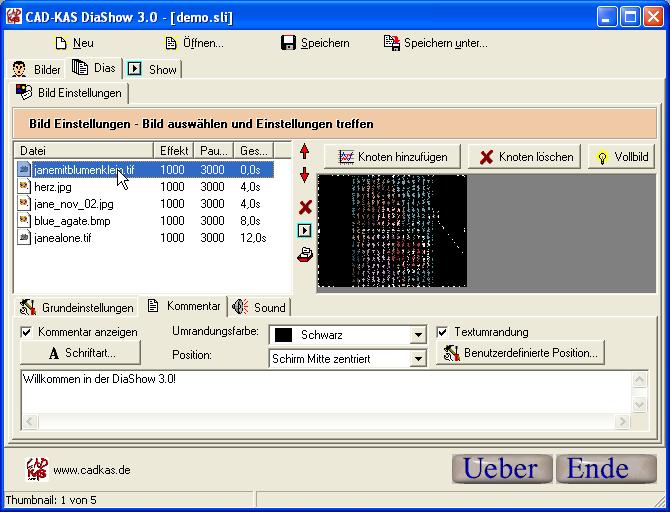
Task: Disable the Textumrandung checkbox
Action: [x=443, y=332]
